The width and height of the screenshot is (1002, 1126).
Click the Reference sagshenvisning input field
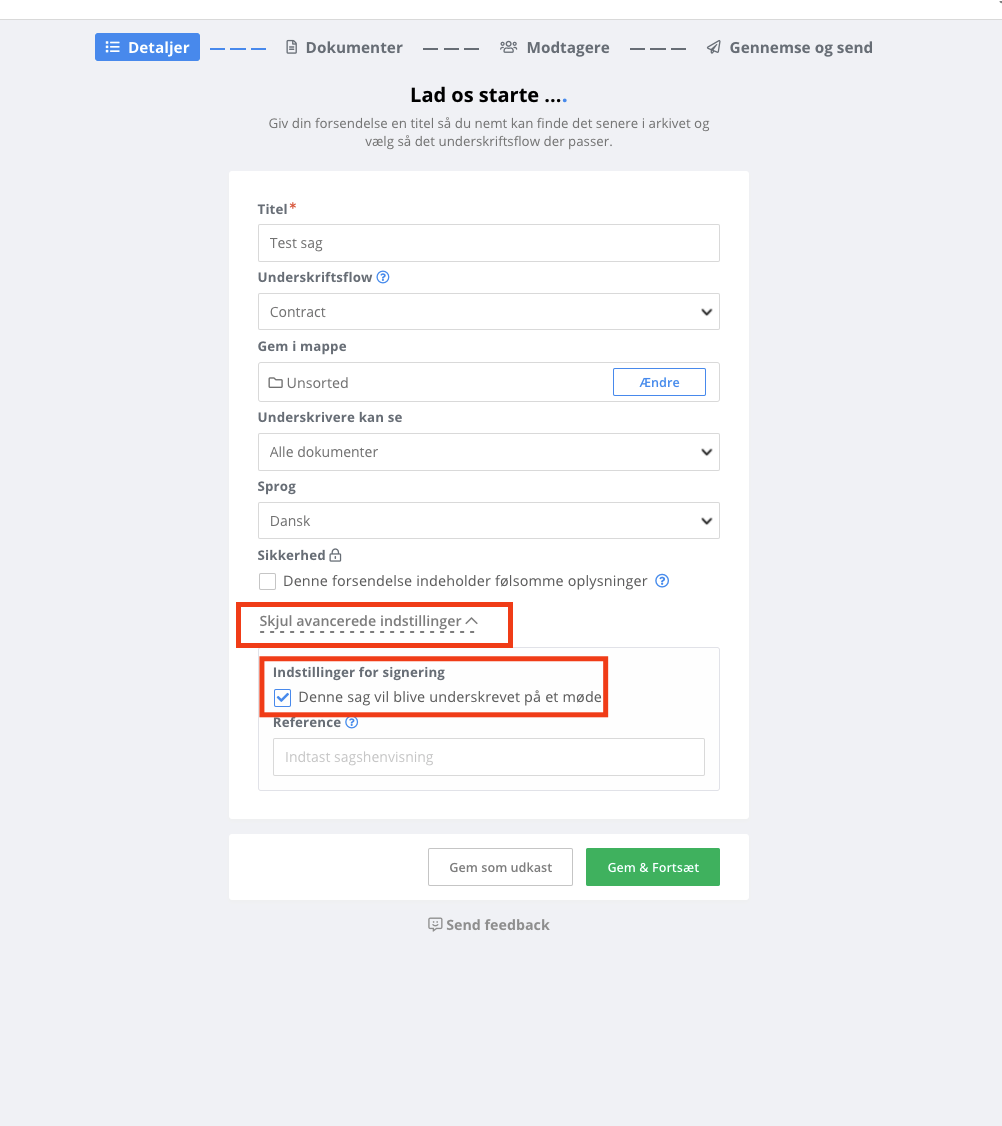pyautogui.click(x=488, y=757)
